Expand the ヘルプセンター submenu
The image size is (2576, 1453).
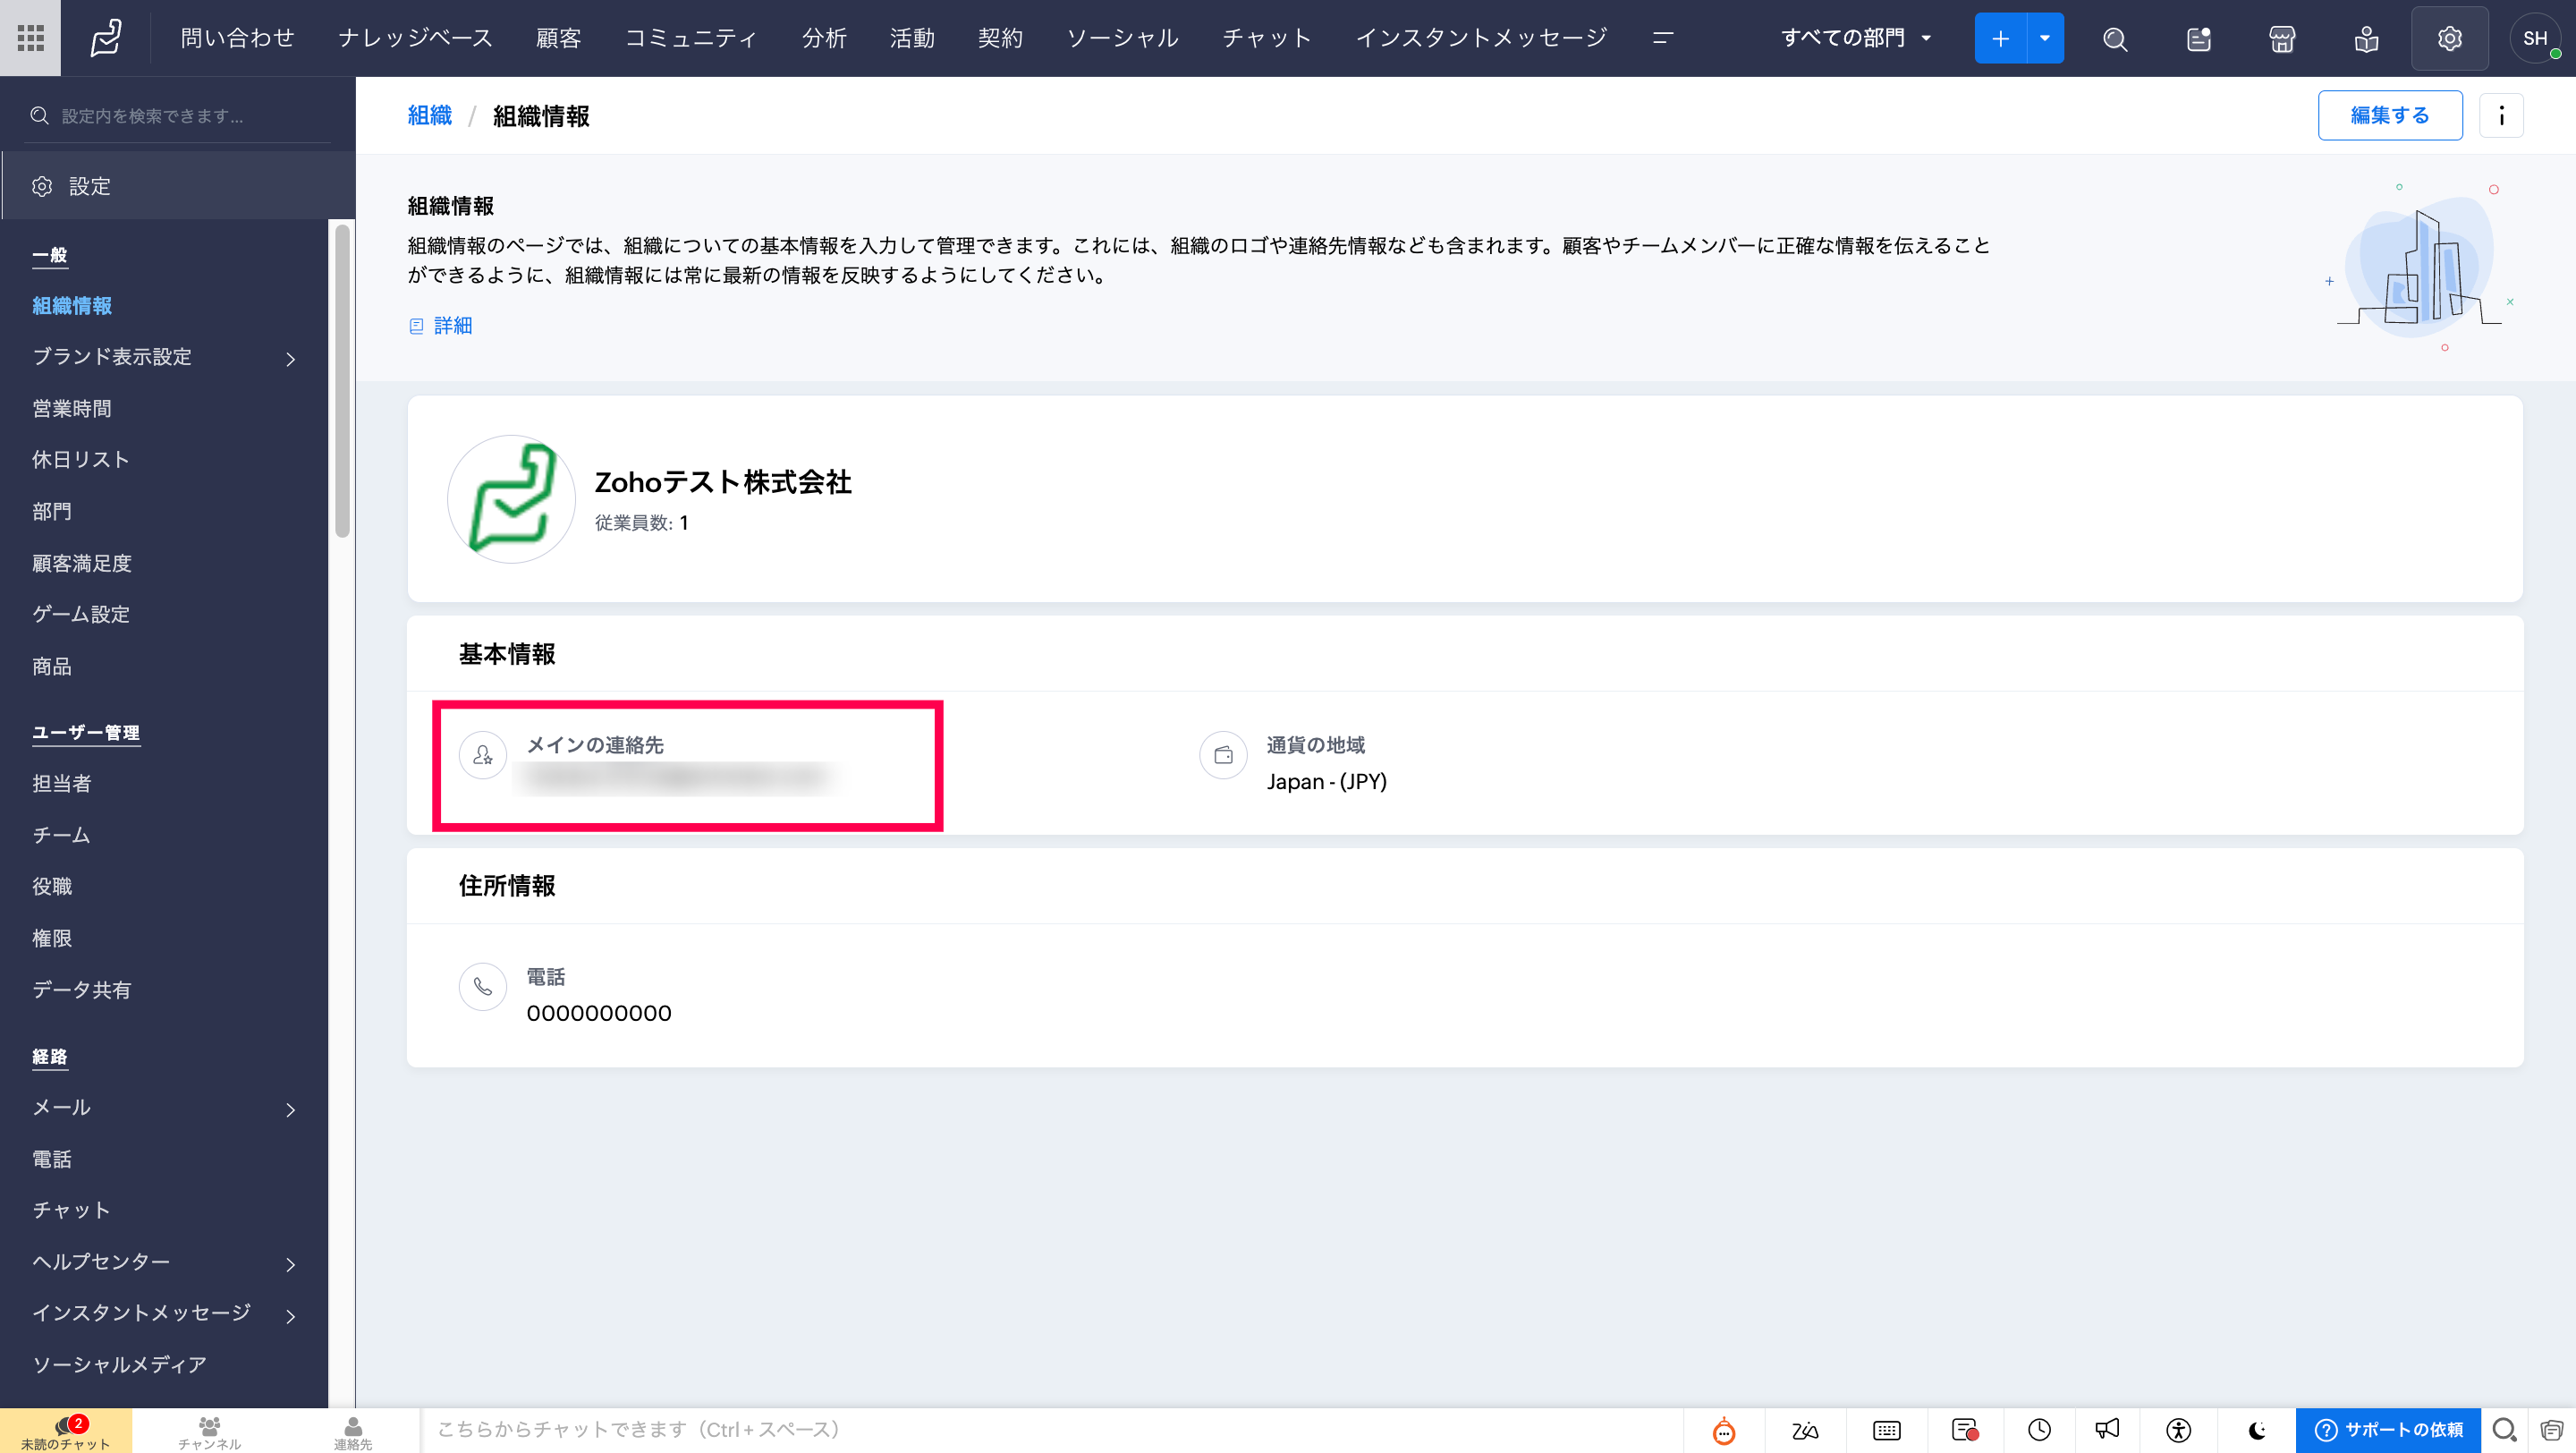(291, 1264)
